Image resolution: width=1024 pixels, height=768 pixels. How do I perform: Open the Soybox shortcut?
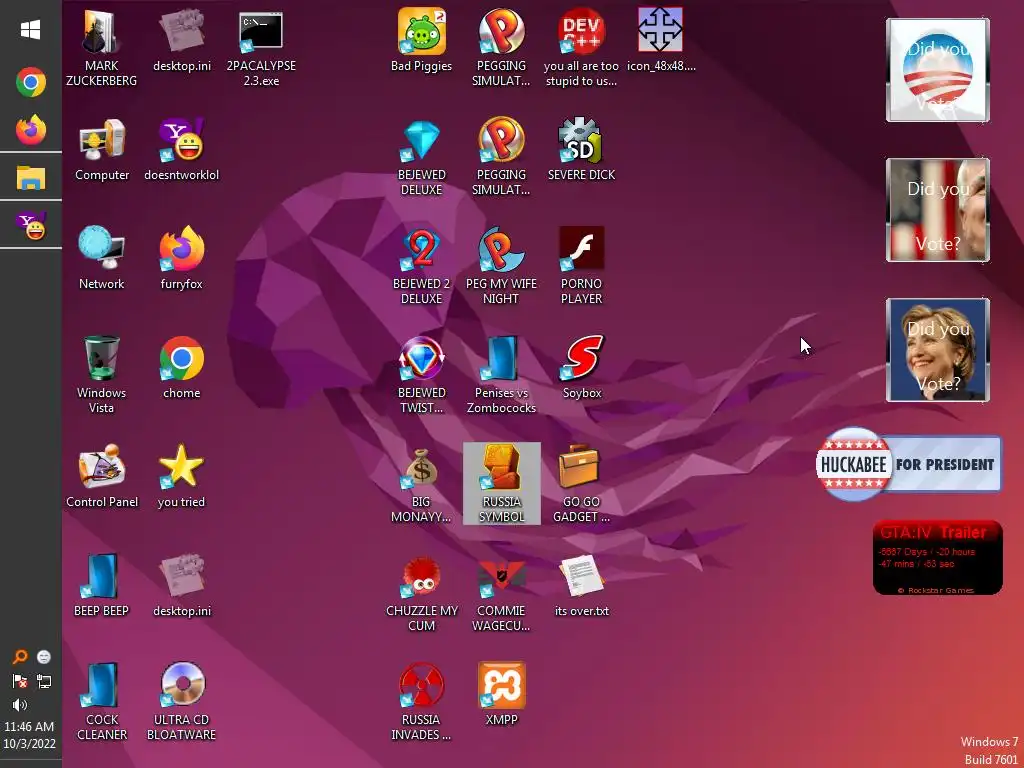pos(581,368)
